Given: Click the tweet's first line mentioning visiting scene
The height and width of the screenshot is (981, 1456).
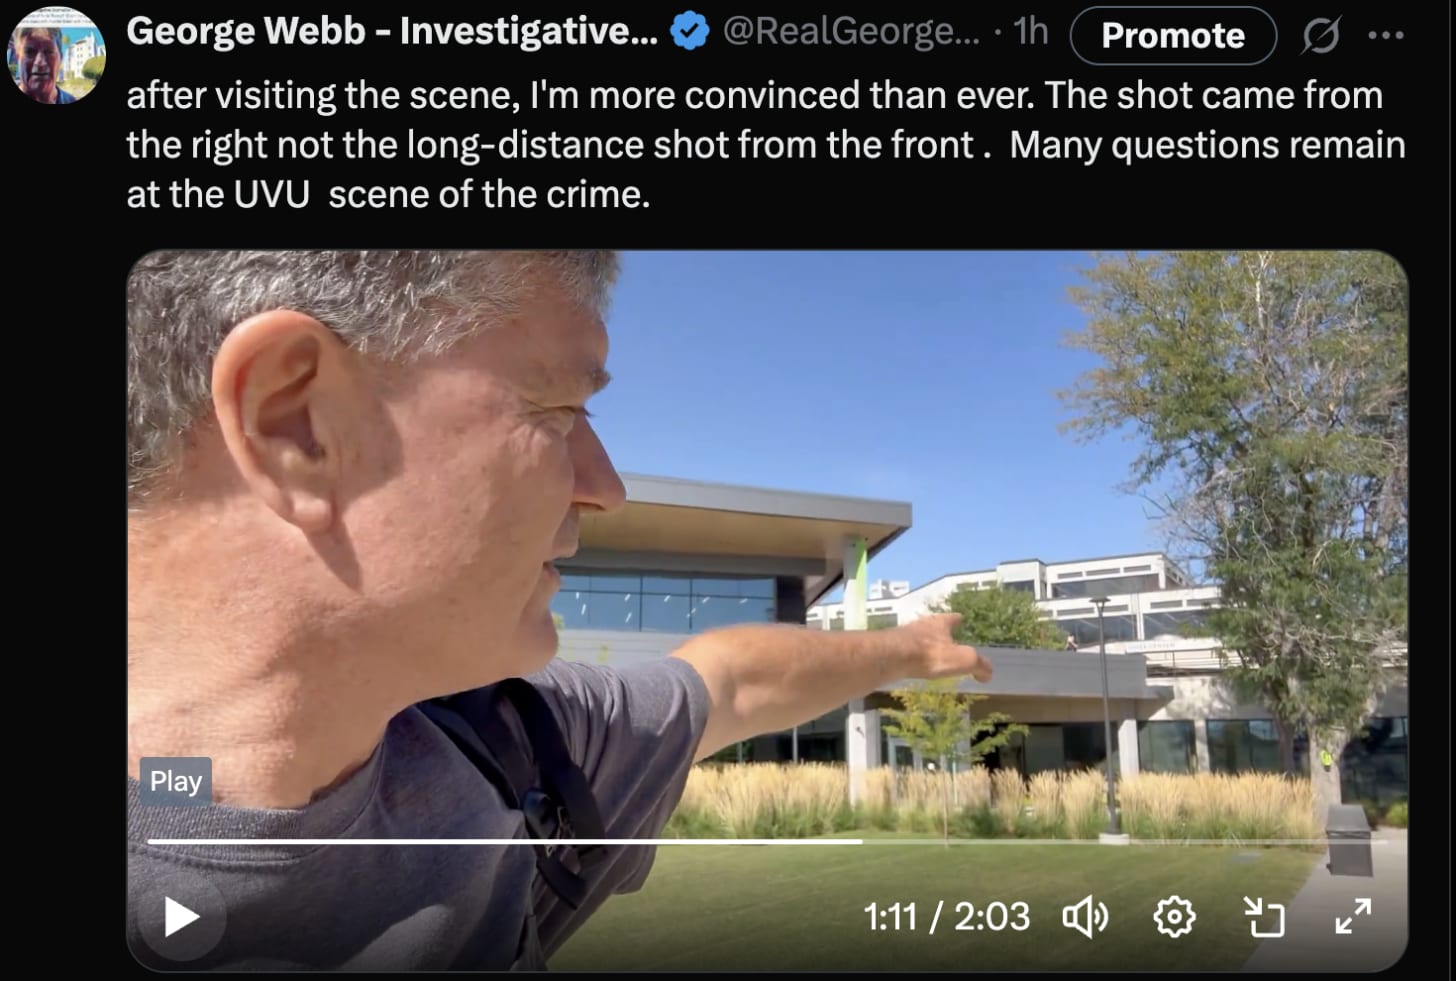Looking at the screenshot, I should 754,95.
